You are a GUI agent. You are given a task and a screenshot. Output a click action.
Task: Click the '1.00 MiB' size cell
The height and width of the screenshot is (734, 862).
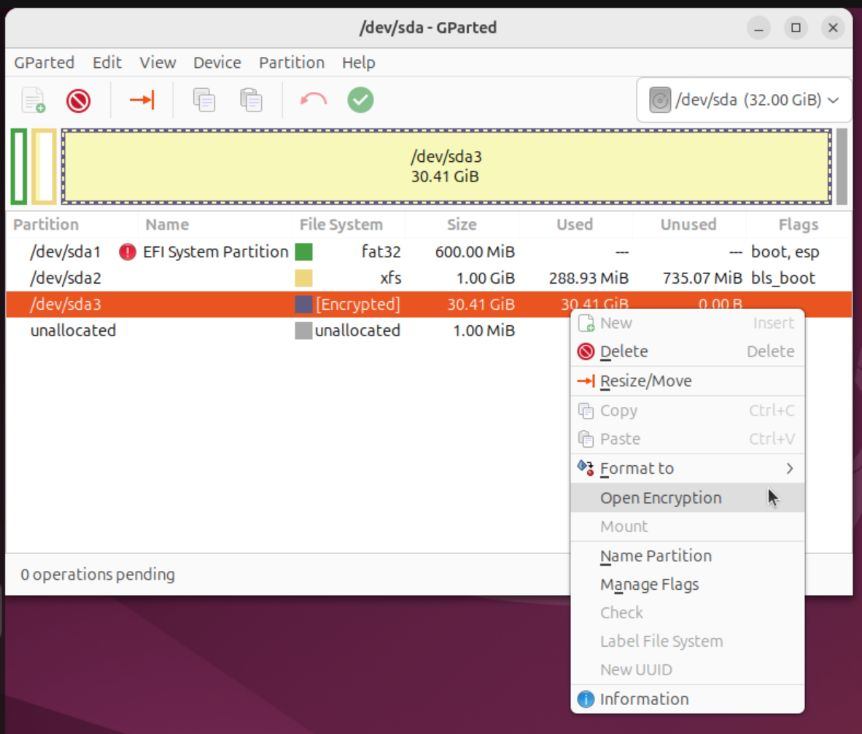coord(484,330)
